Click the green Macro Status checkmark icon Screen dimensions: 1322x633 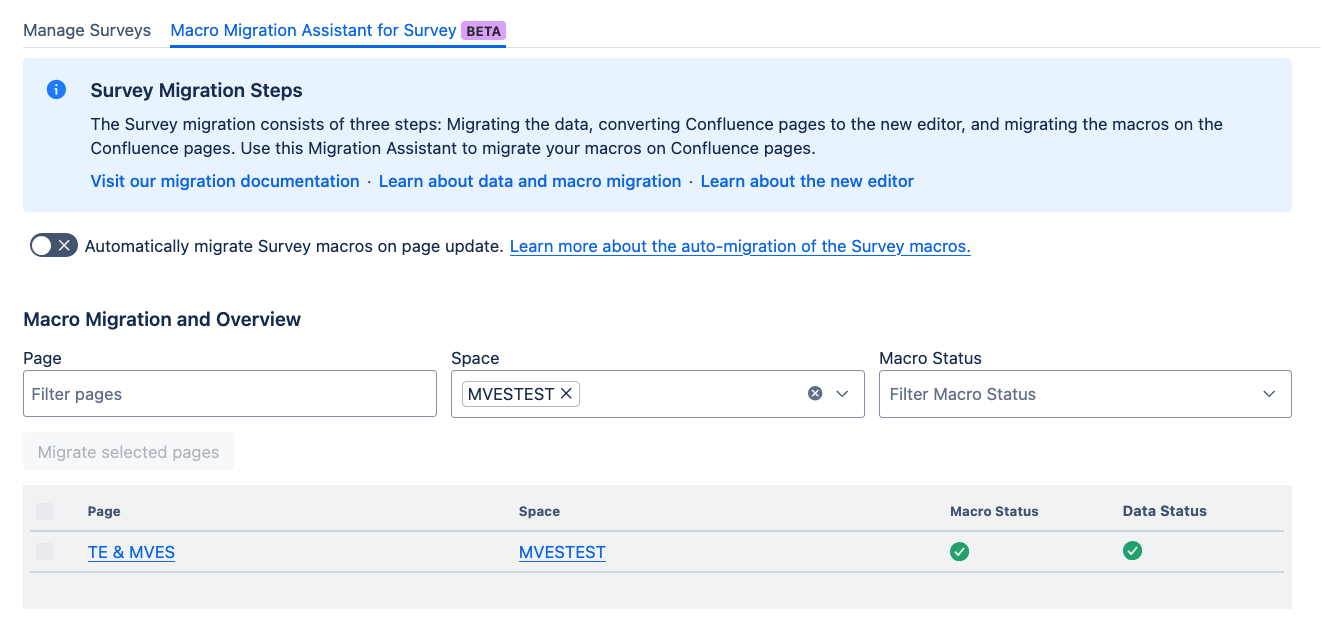pos(959,551)
